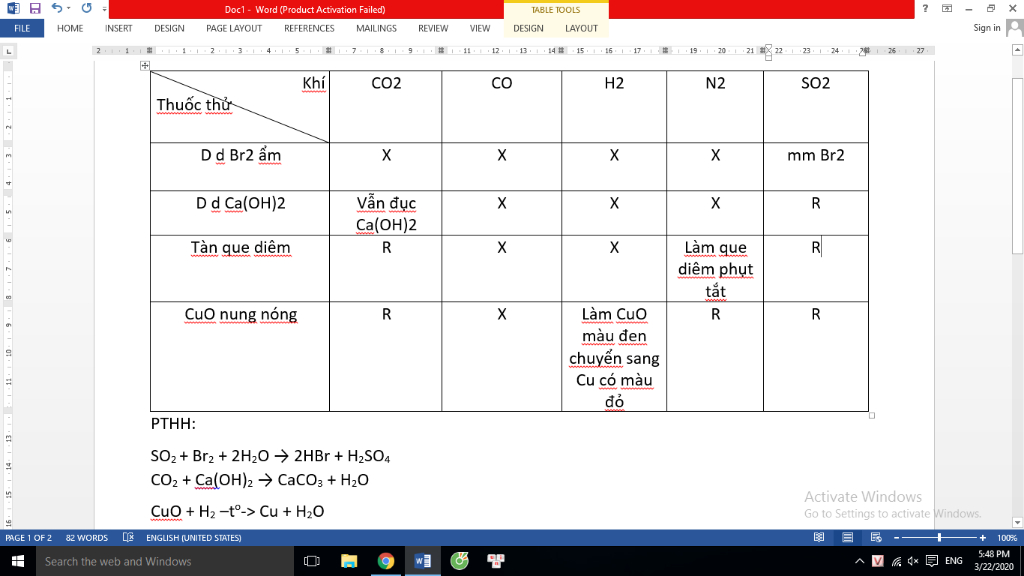The width and height of the screenshot is (1024, 576).
Task: Open the REVIEW tab
Action: (433, 28)
